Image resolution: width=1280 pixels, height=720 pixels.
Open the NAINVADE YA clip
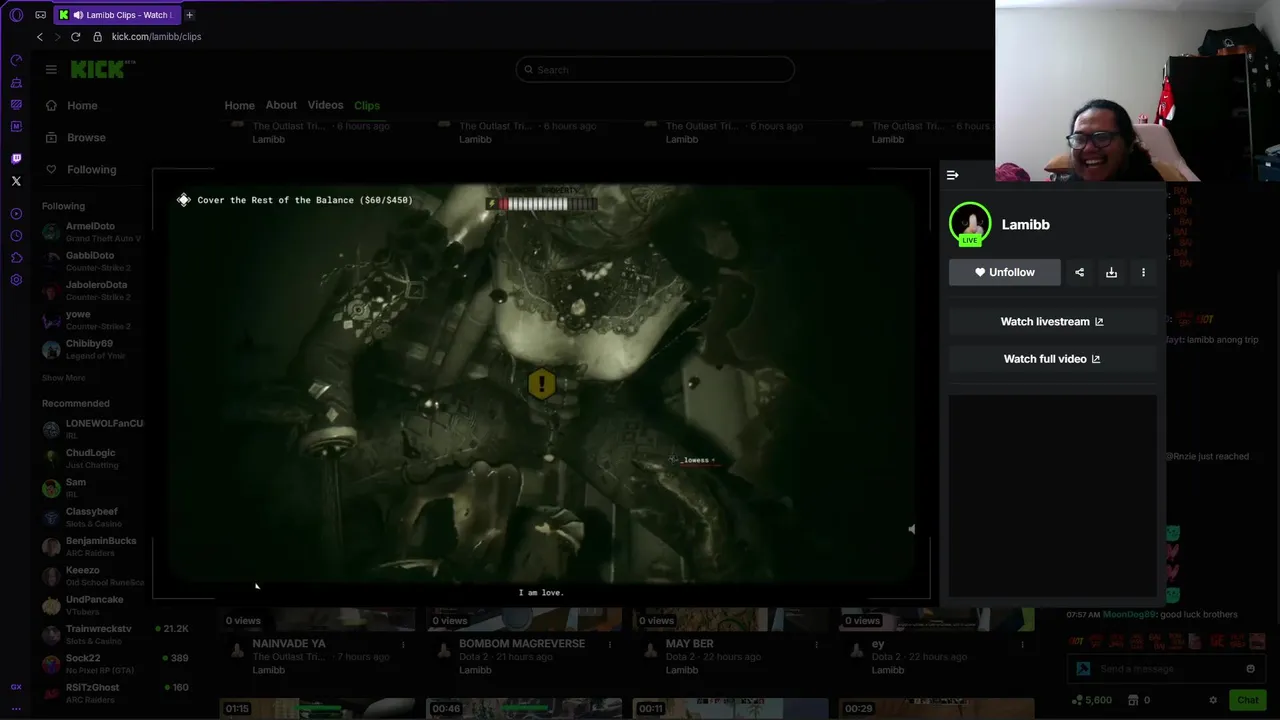tap(289, 644)
